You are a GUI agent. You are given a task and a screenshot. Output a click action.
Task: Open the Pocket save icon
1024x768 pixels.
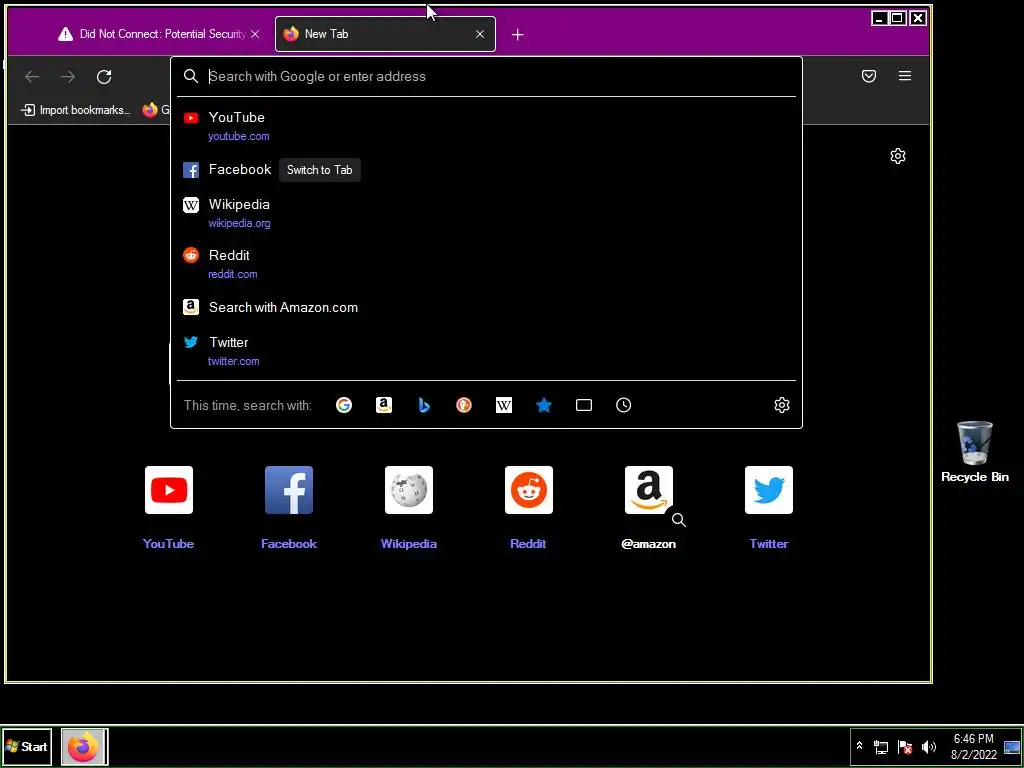point(869,76)
